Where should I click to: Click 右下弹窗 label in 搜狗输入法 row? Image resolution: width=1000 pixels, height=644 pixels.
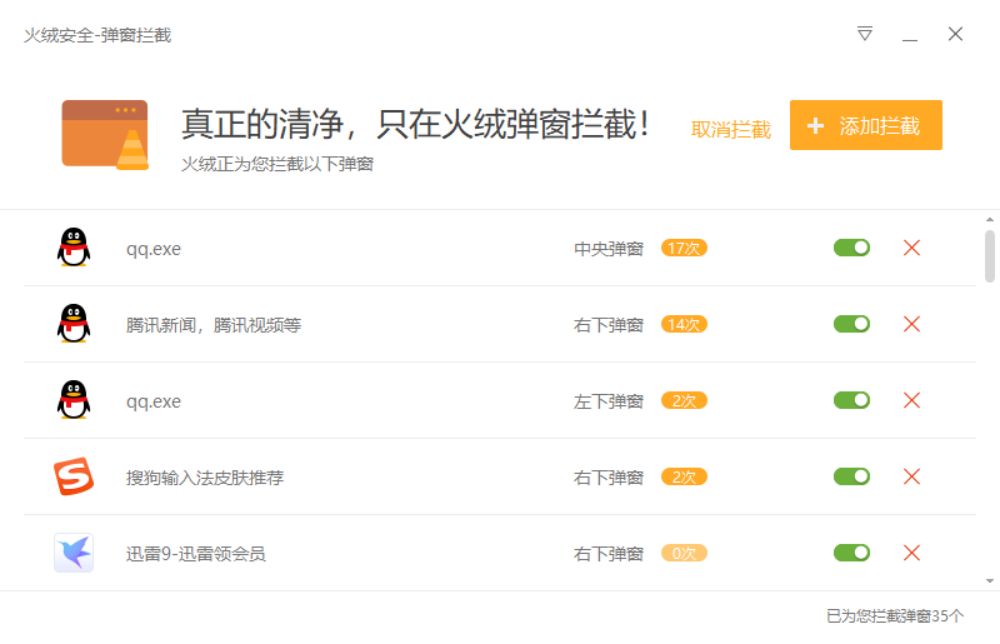[x=608, y=478]
